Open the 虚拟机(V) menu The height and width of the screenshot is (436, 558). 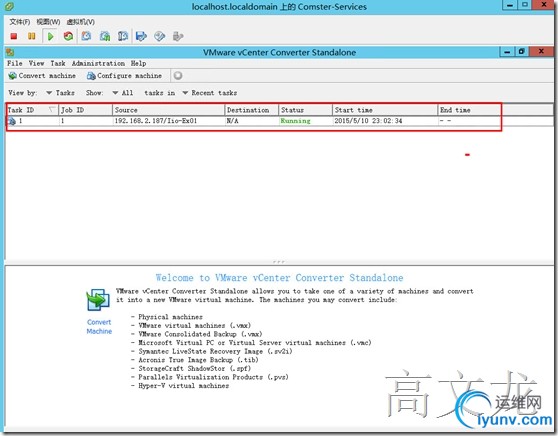[x=81, y=22]
